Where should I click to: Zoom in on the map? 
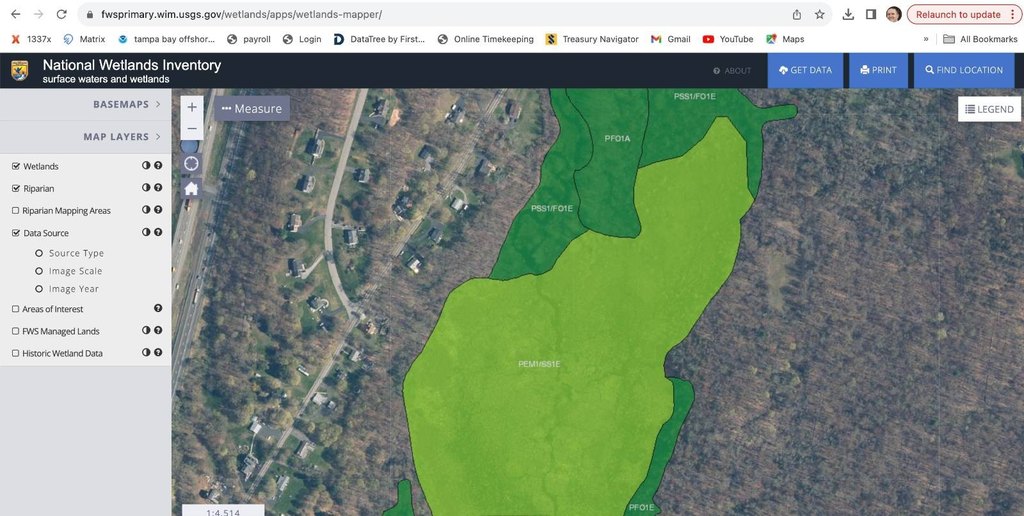(192, 107)
